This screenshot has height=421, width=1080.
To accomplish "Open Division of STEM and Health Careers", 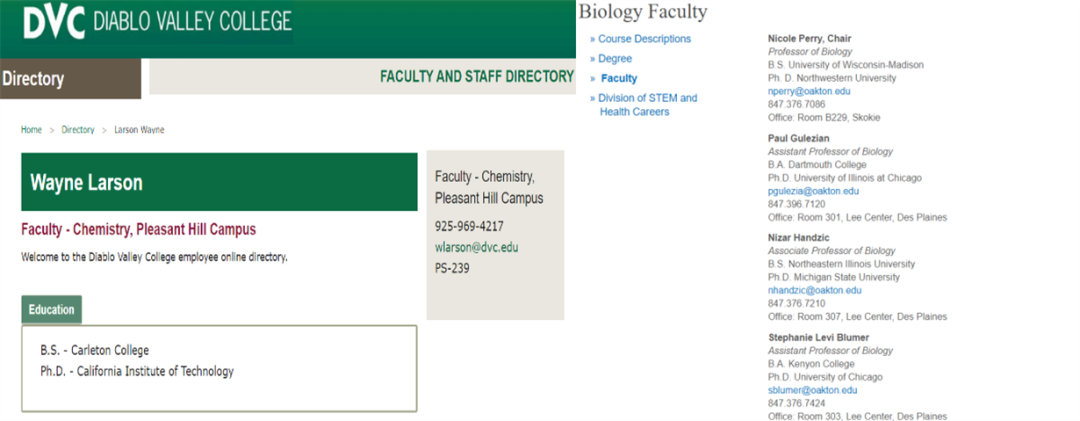I will (648, 105).
